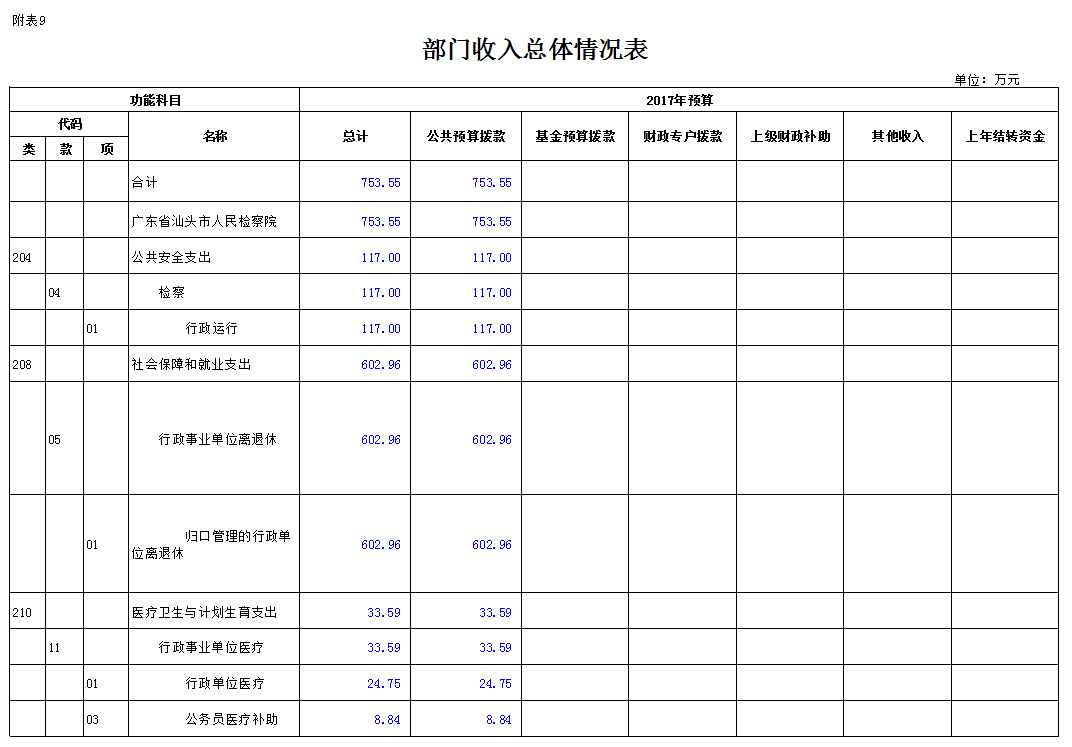
Task: Click the 公共预算拨款 column header
Action: click(x=465, y=136)
